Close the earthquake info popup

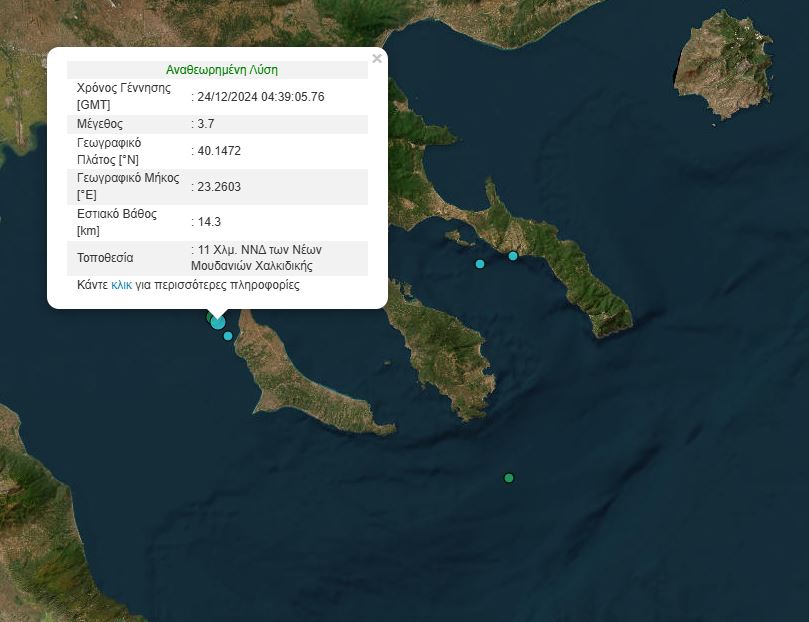click(x=377, y=59)
